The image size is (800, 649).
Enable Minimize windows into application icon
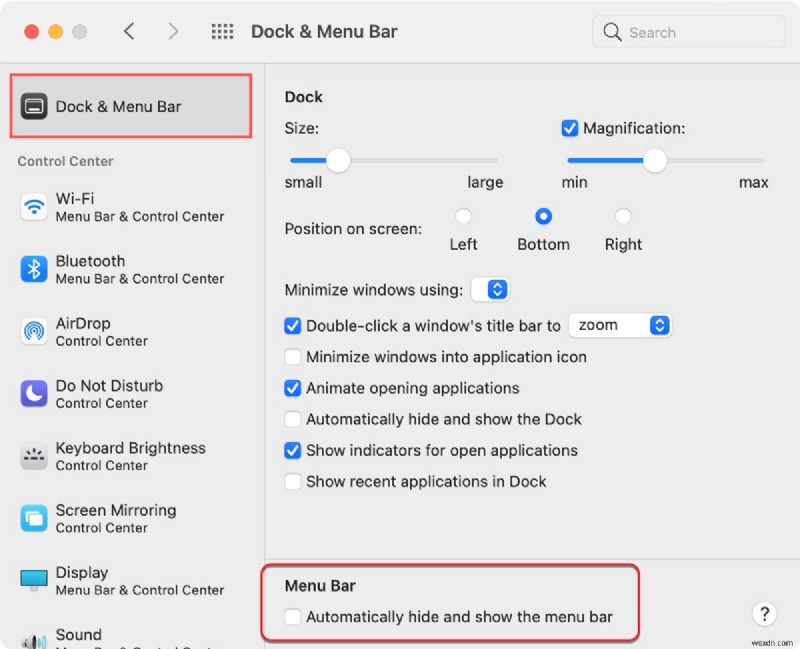click(x=292, y=357)
